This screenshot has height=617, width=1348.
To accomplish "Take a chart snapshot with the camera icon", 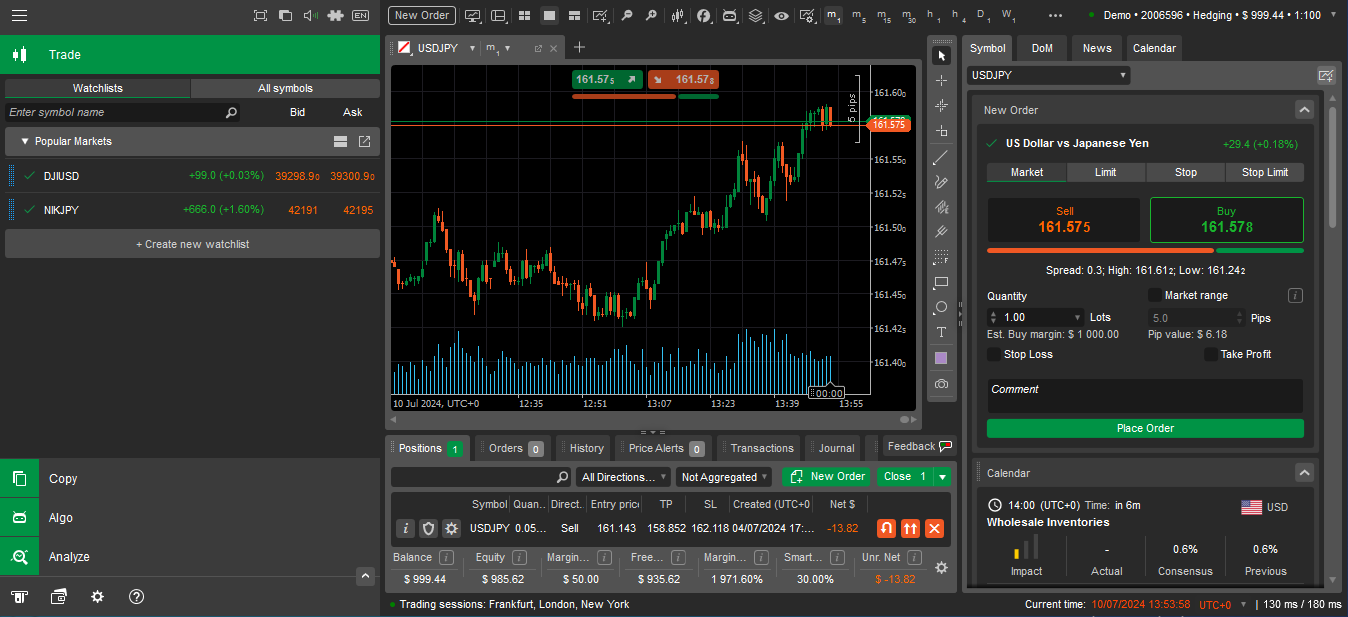I will pos(941,383).
